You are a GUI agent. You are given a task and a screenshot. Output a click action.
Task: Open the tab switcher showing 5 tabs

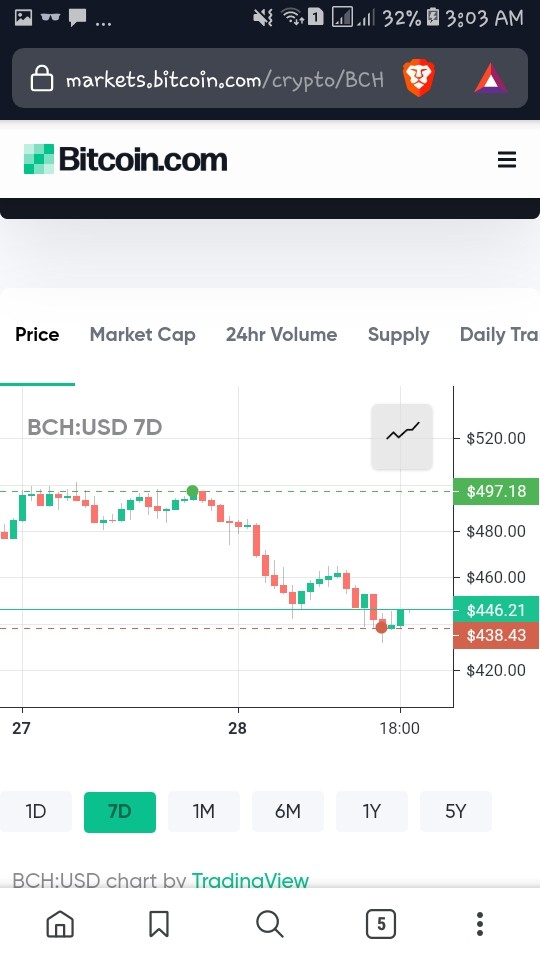(381, 923)
